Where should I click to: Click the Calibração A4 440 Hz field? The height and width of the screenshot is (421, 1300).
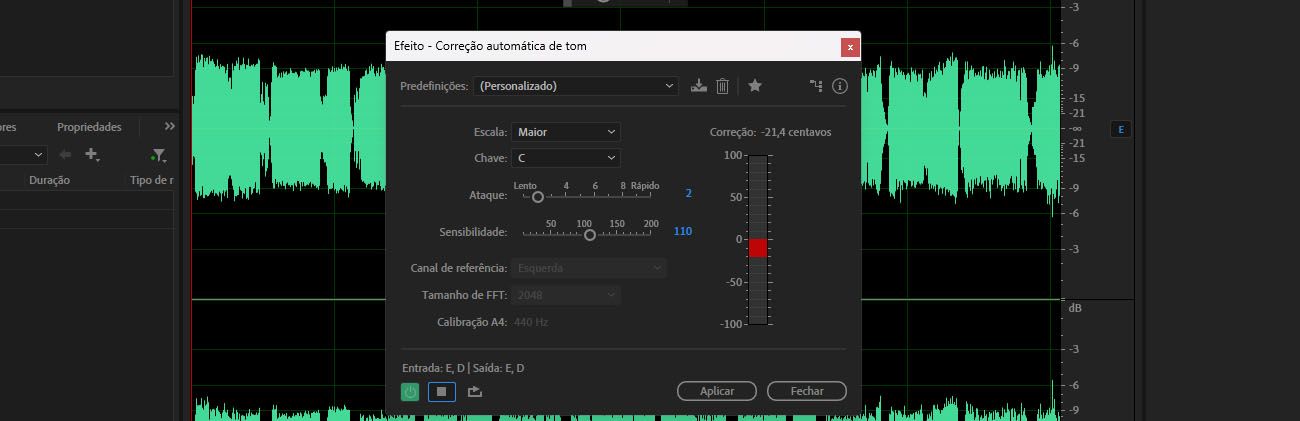531,322
